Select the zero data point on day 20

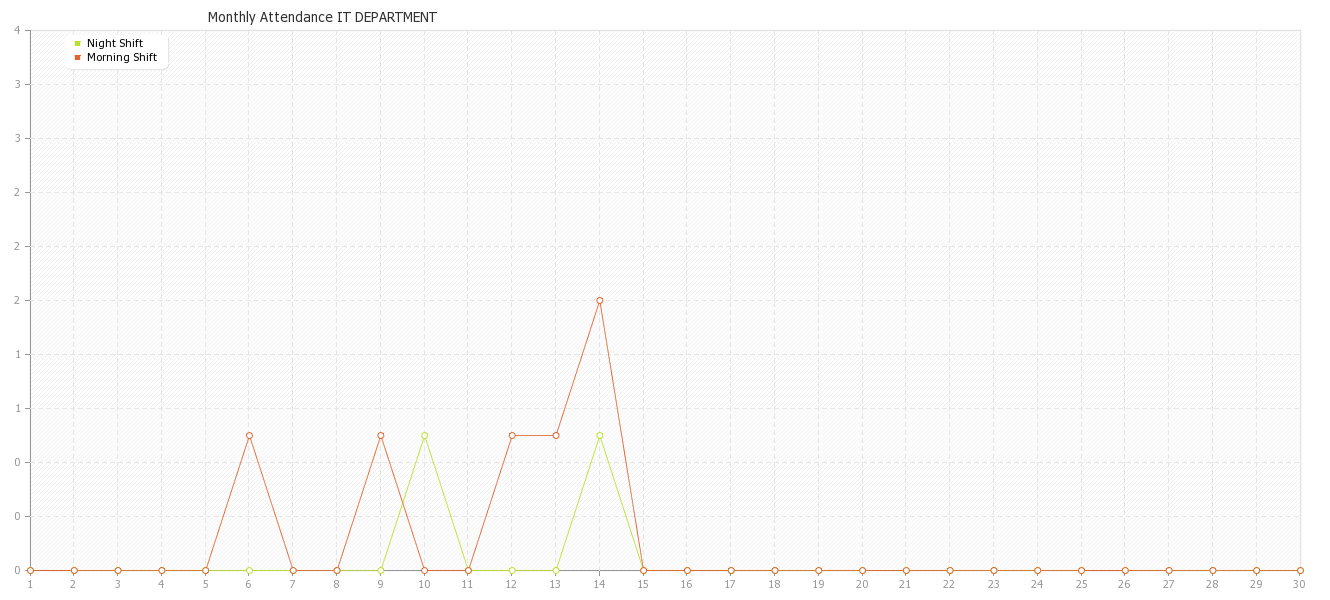pyautogui.click(x=862, y=570)
